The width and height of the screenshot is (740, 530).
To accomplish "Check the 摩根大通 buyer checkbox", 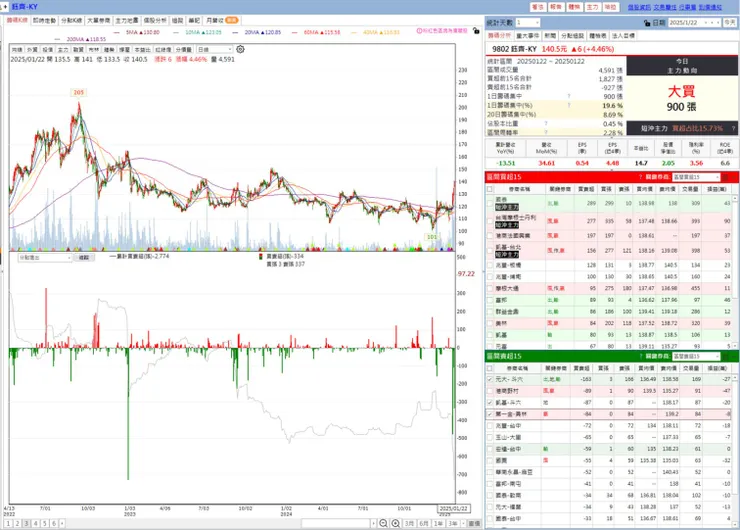I will [490, 288].
